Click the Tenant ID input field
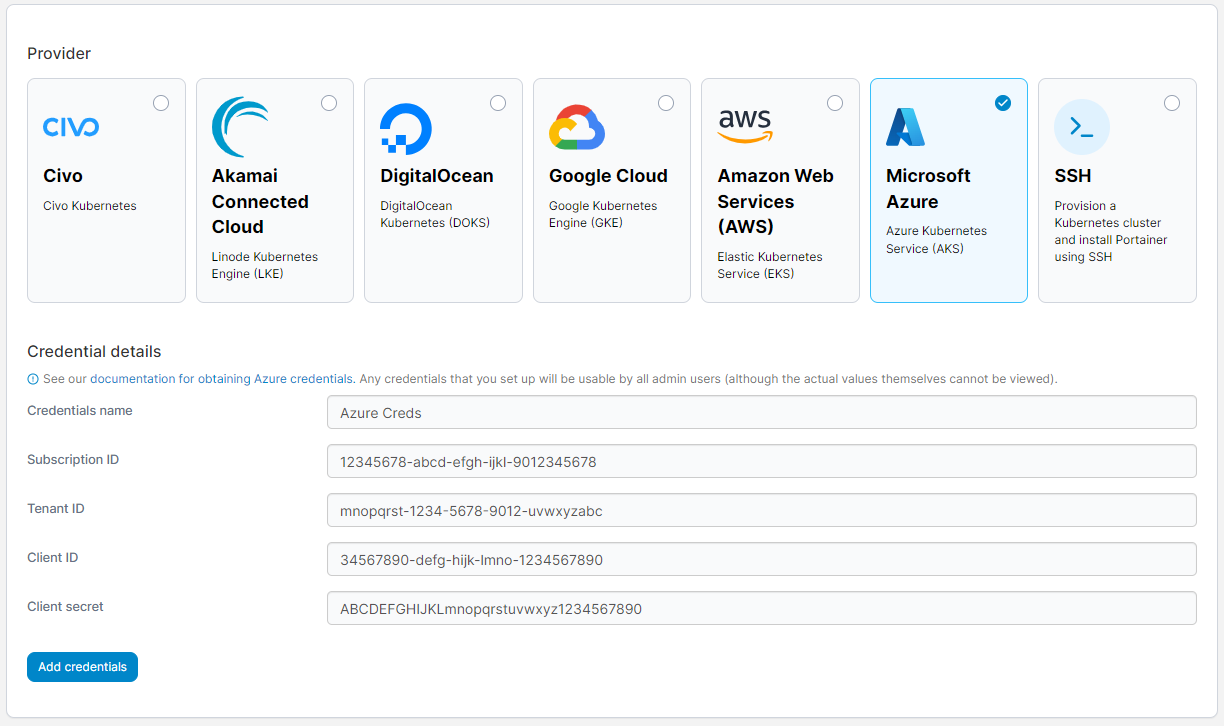 coord(762,510)
